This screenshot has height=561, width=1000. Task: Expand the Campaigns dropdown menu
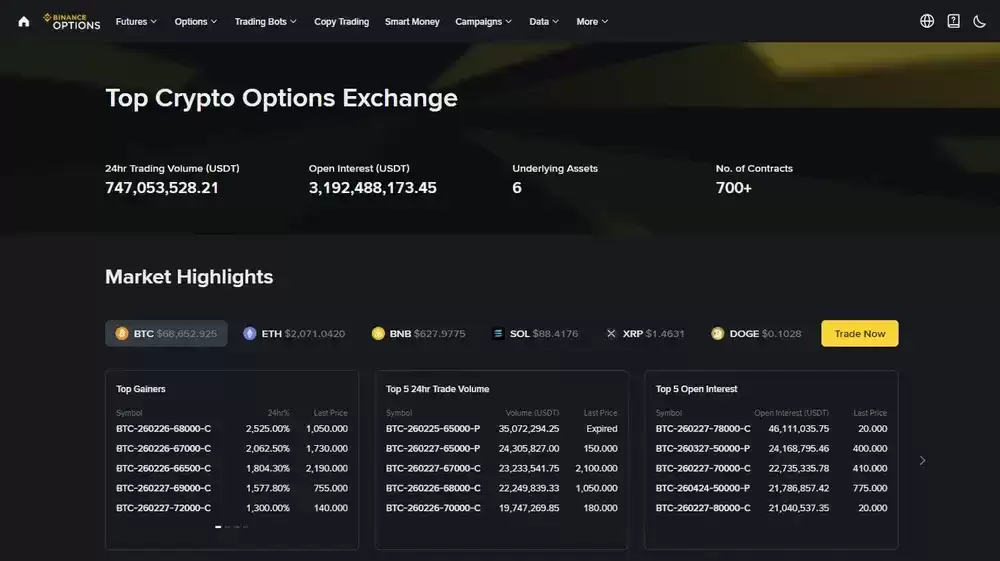coord(483,22)
